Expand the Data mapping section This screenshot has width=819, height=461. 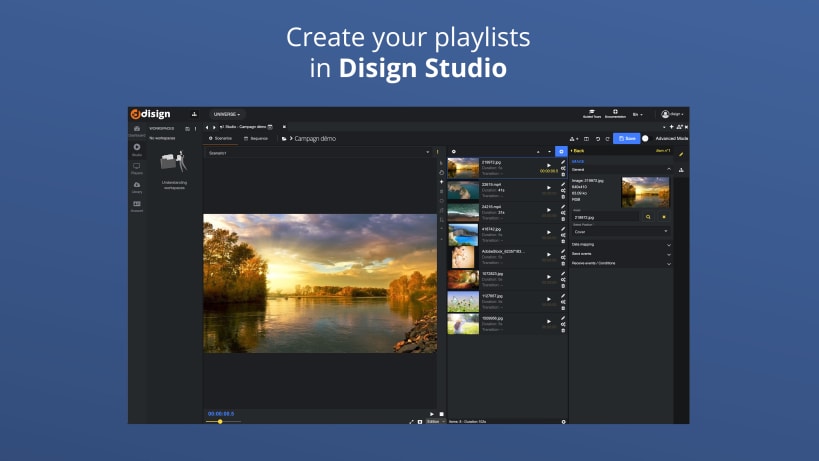621,244
